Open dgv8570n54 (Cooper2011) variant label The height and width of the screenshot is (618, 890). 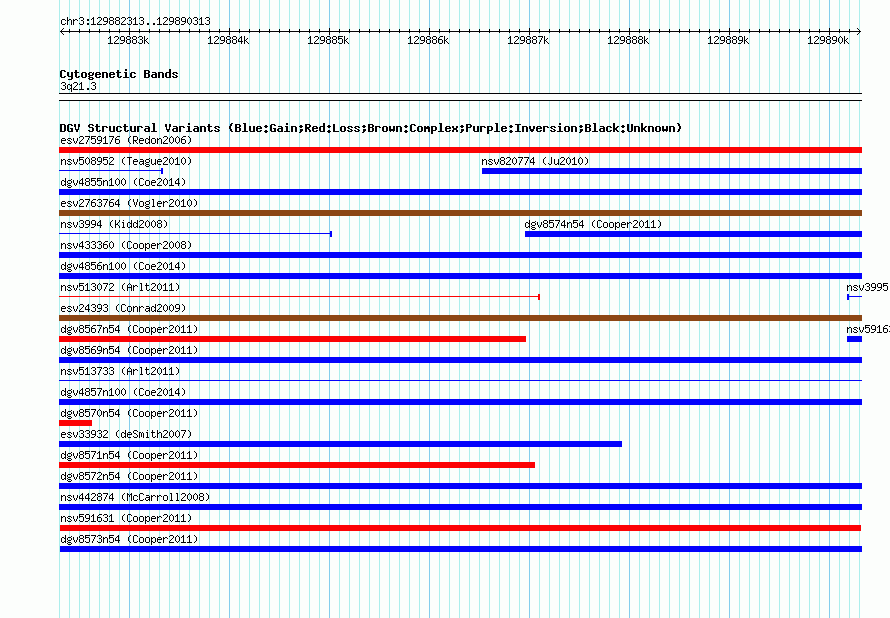[x=129, y=413]
